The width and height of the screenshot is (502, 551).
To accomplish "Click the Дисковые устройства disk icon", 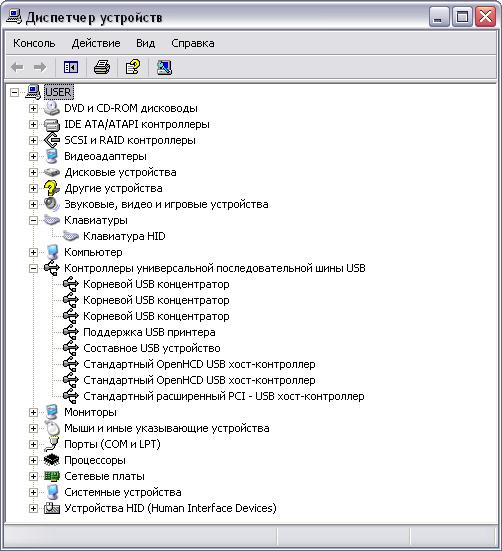I will (52, 172).
